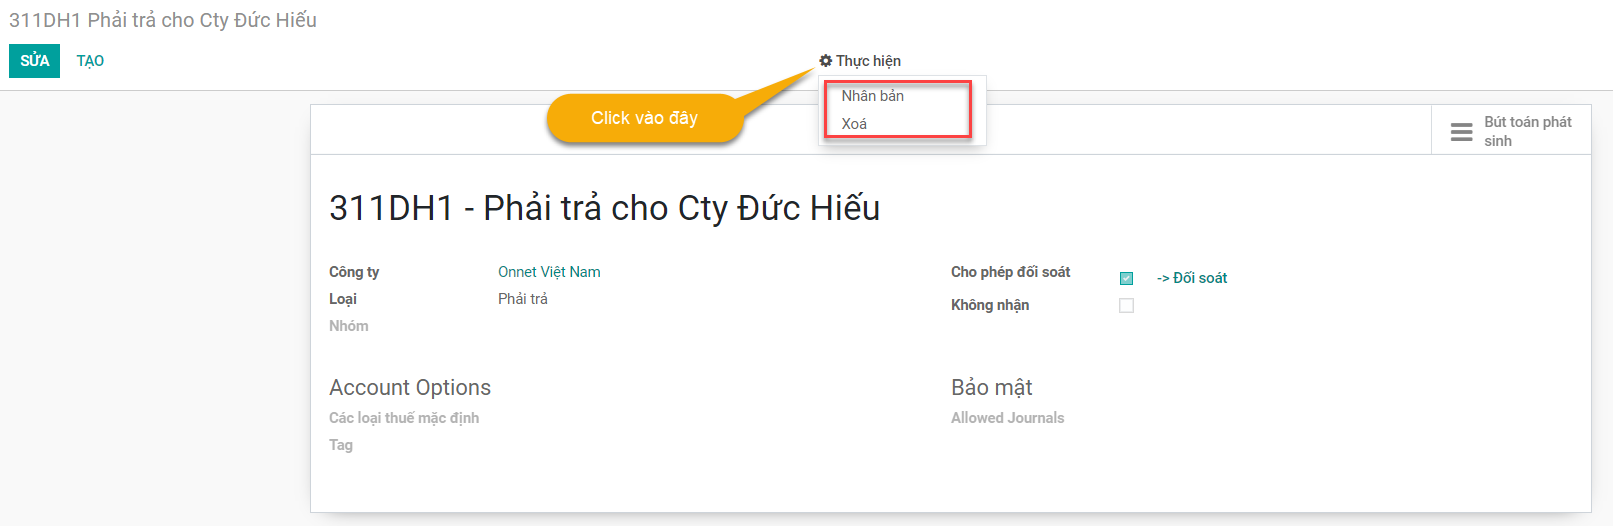Click the Tag field label

tap(341, 445)
